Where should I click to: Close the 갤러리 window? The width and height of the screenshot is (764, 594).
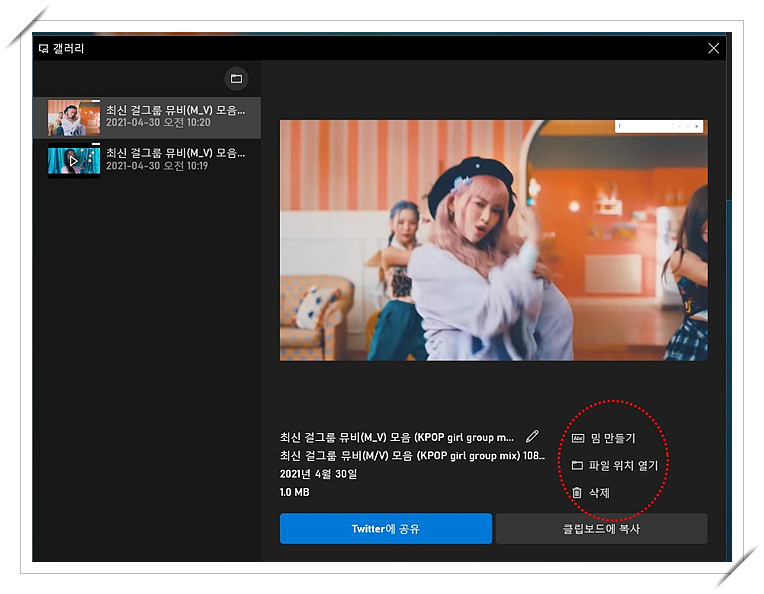click(x=713, y=48)
